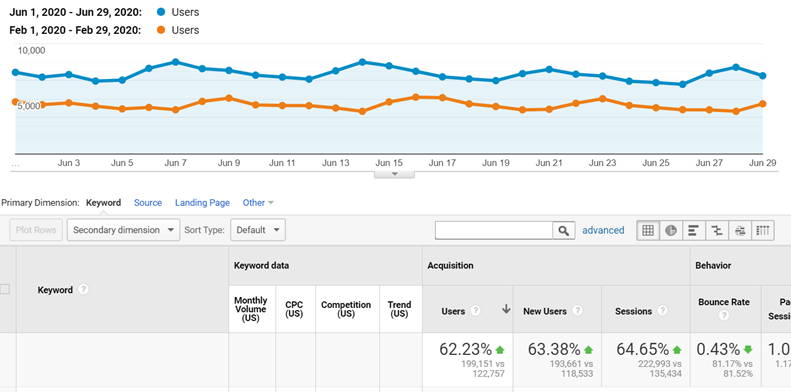Screen dimensions: 791x392
Task: Click the sort arrow in Users column
Action: pyautogui.click(x=506, y=310)
